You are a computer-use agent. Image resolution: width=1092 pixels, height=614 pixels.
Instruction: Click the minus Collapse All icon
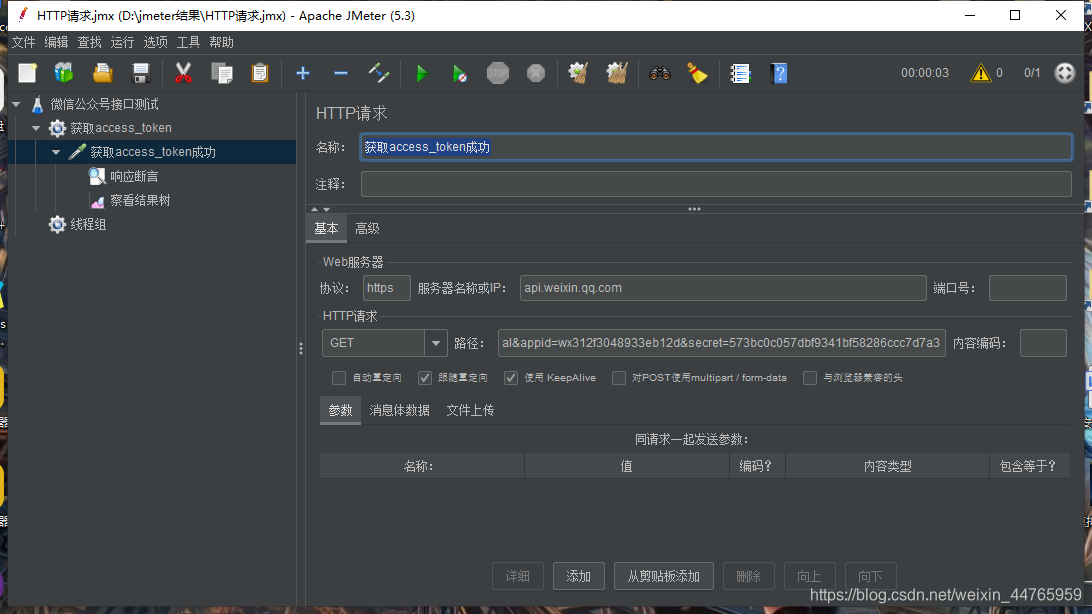pos(341,73)
